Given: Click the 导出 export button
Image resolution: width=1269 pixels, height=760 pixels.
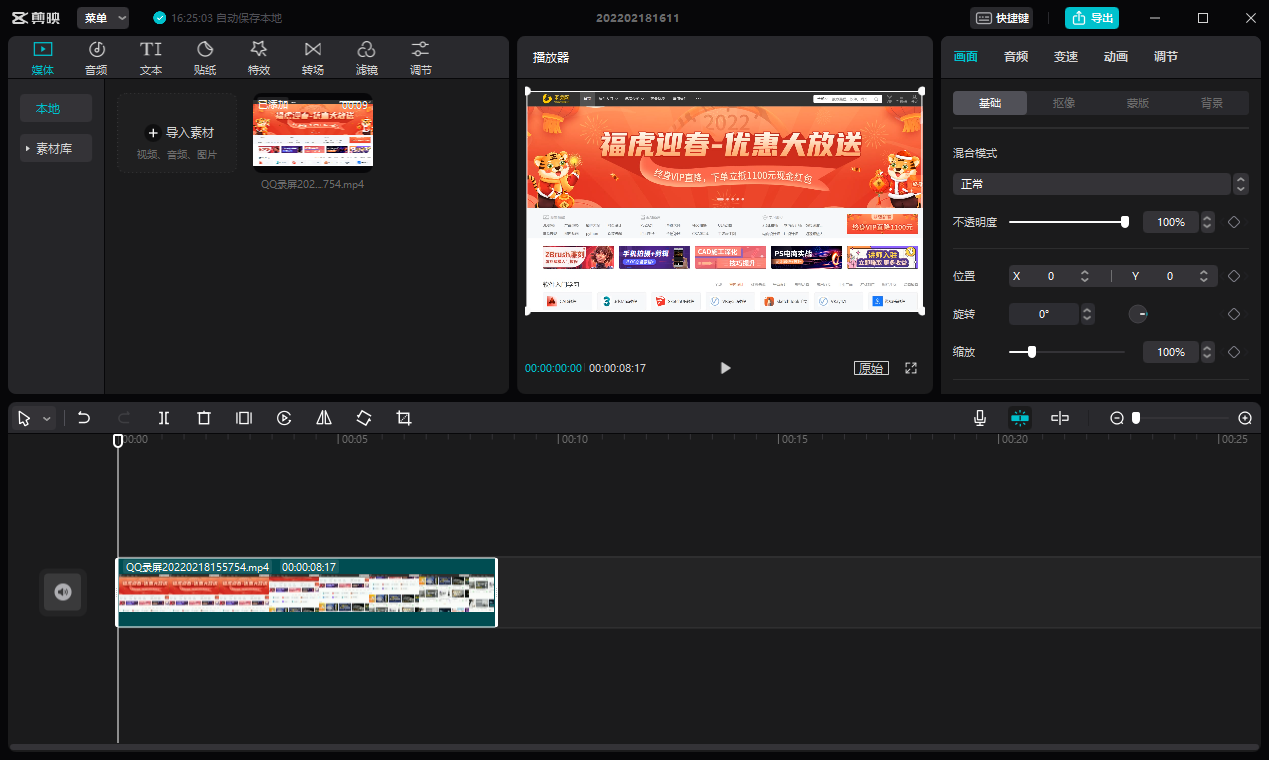Looking at the screenshot, I should point(1092,18).
